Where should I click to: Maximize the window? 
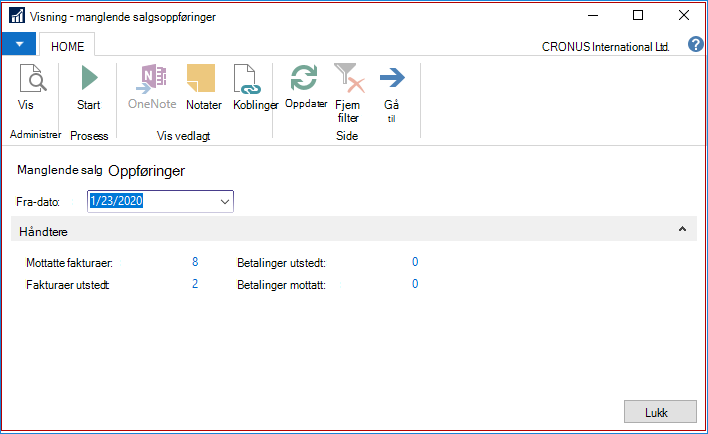click(x=638, y=16)
